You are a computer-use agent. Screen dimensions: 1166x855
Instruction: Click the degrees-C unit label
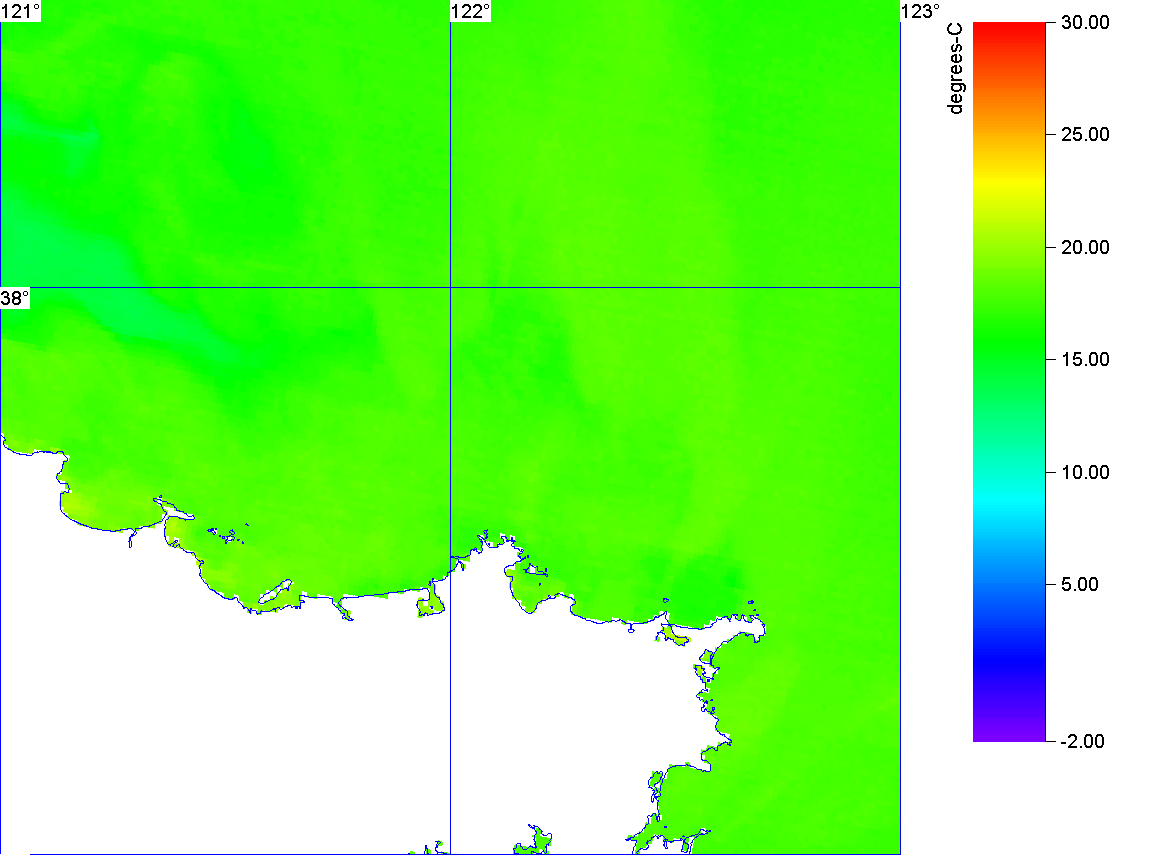tap(956, 68)
